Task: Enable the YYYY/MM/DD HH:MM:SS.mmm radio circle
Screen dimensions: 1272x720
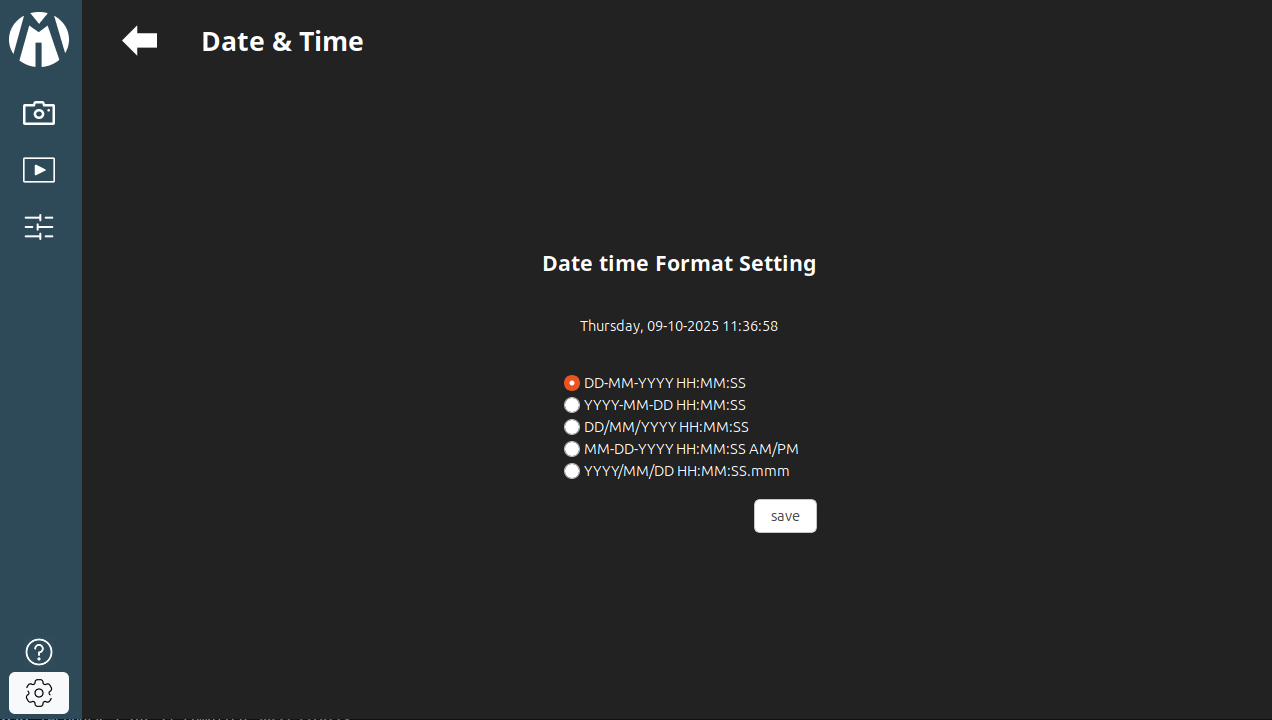Action: click(572, 471)
